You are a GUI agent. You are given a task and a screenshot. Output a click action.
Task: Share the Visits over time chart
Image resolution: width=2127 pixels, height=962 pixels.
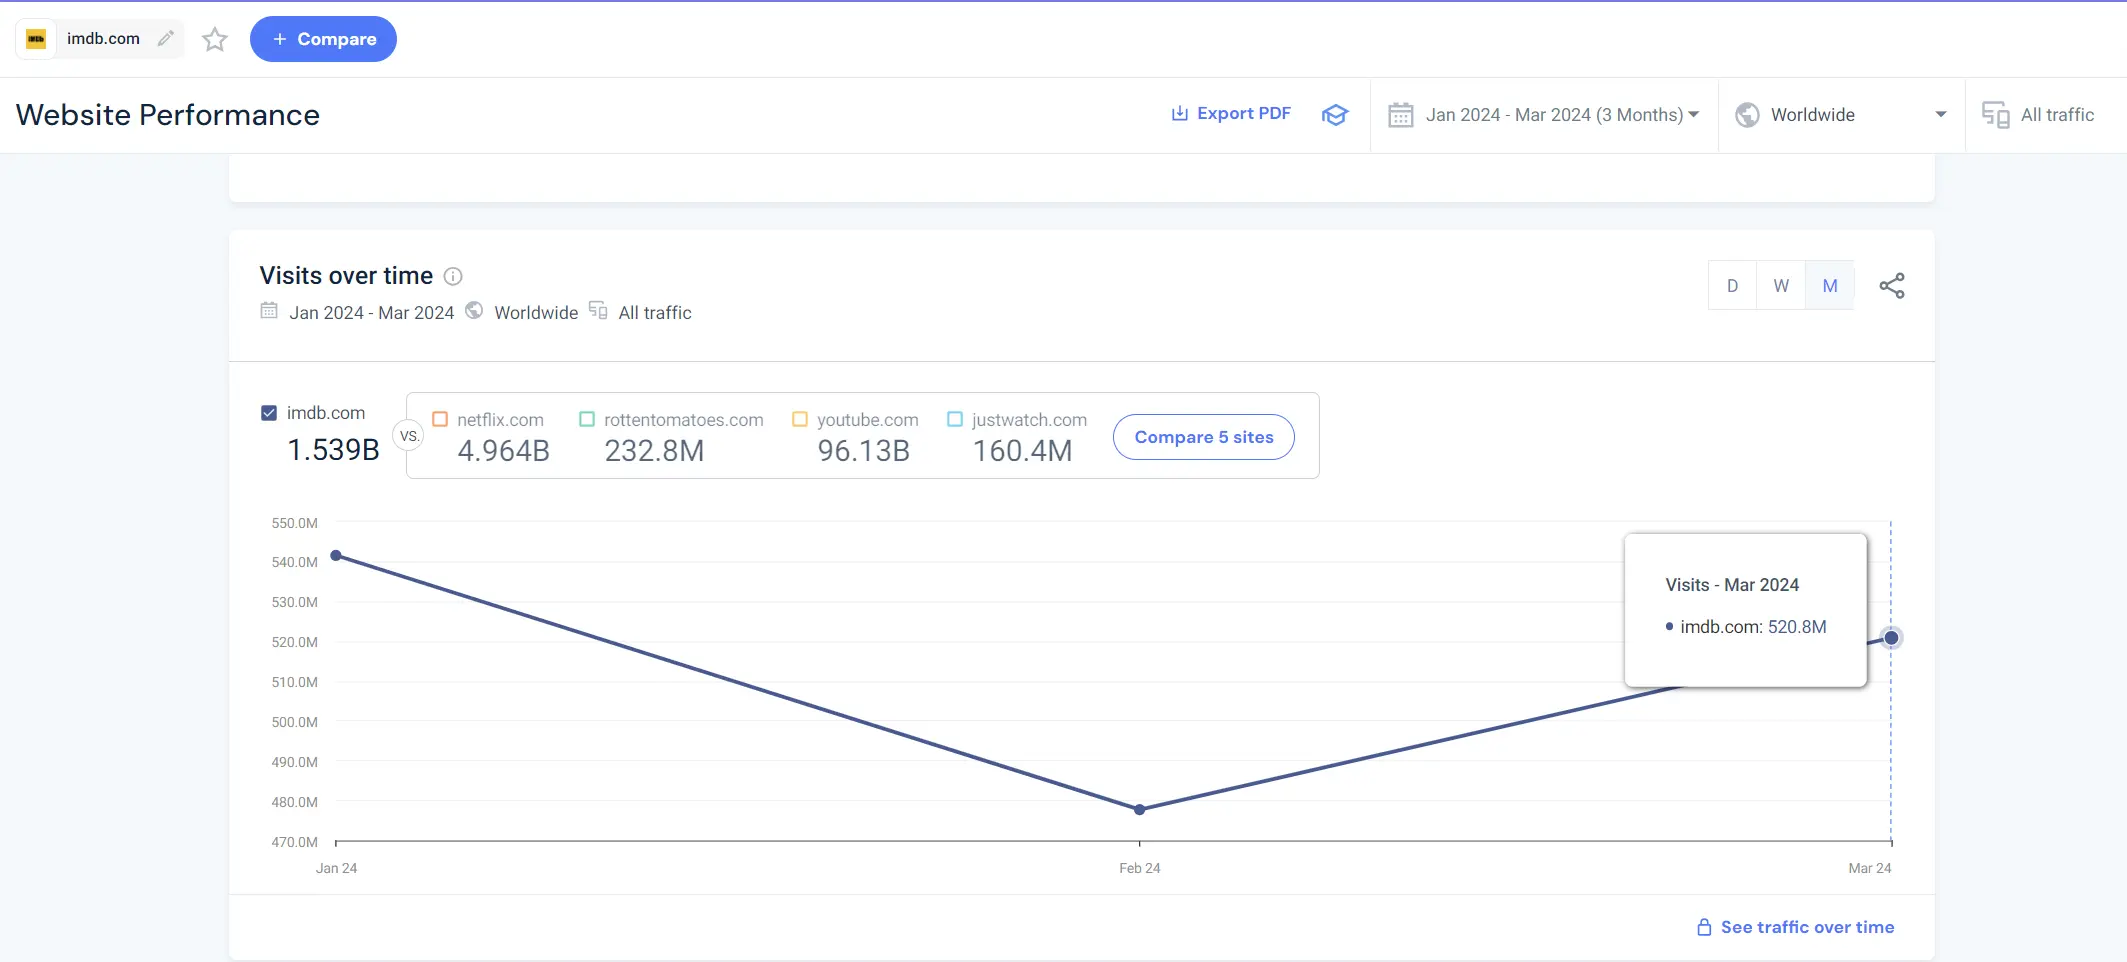tap(1892, 286)
